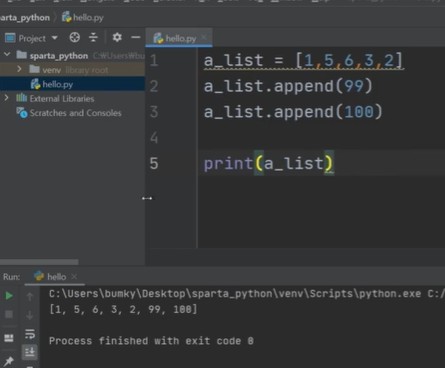
Task: Click the Project panel horizontal scrollbar
Action: [x=39, y=262]
